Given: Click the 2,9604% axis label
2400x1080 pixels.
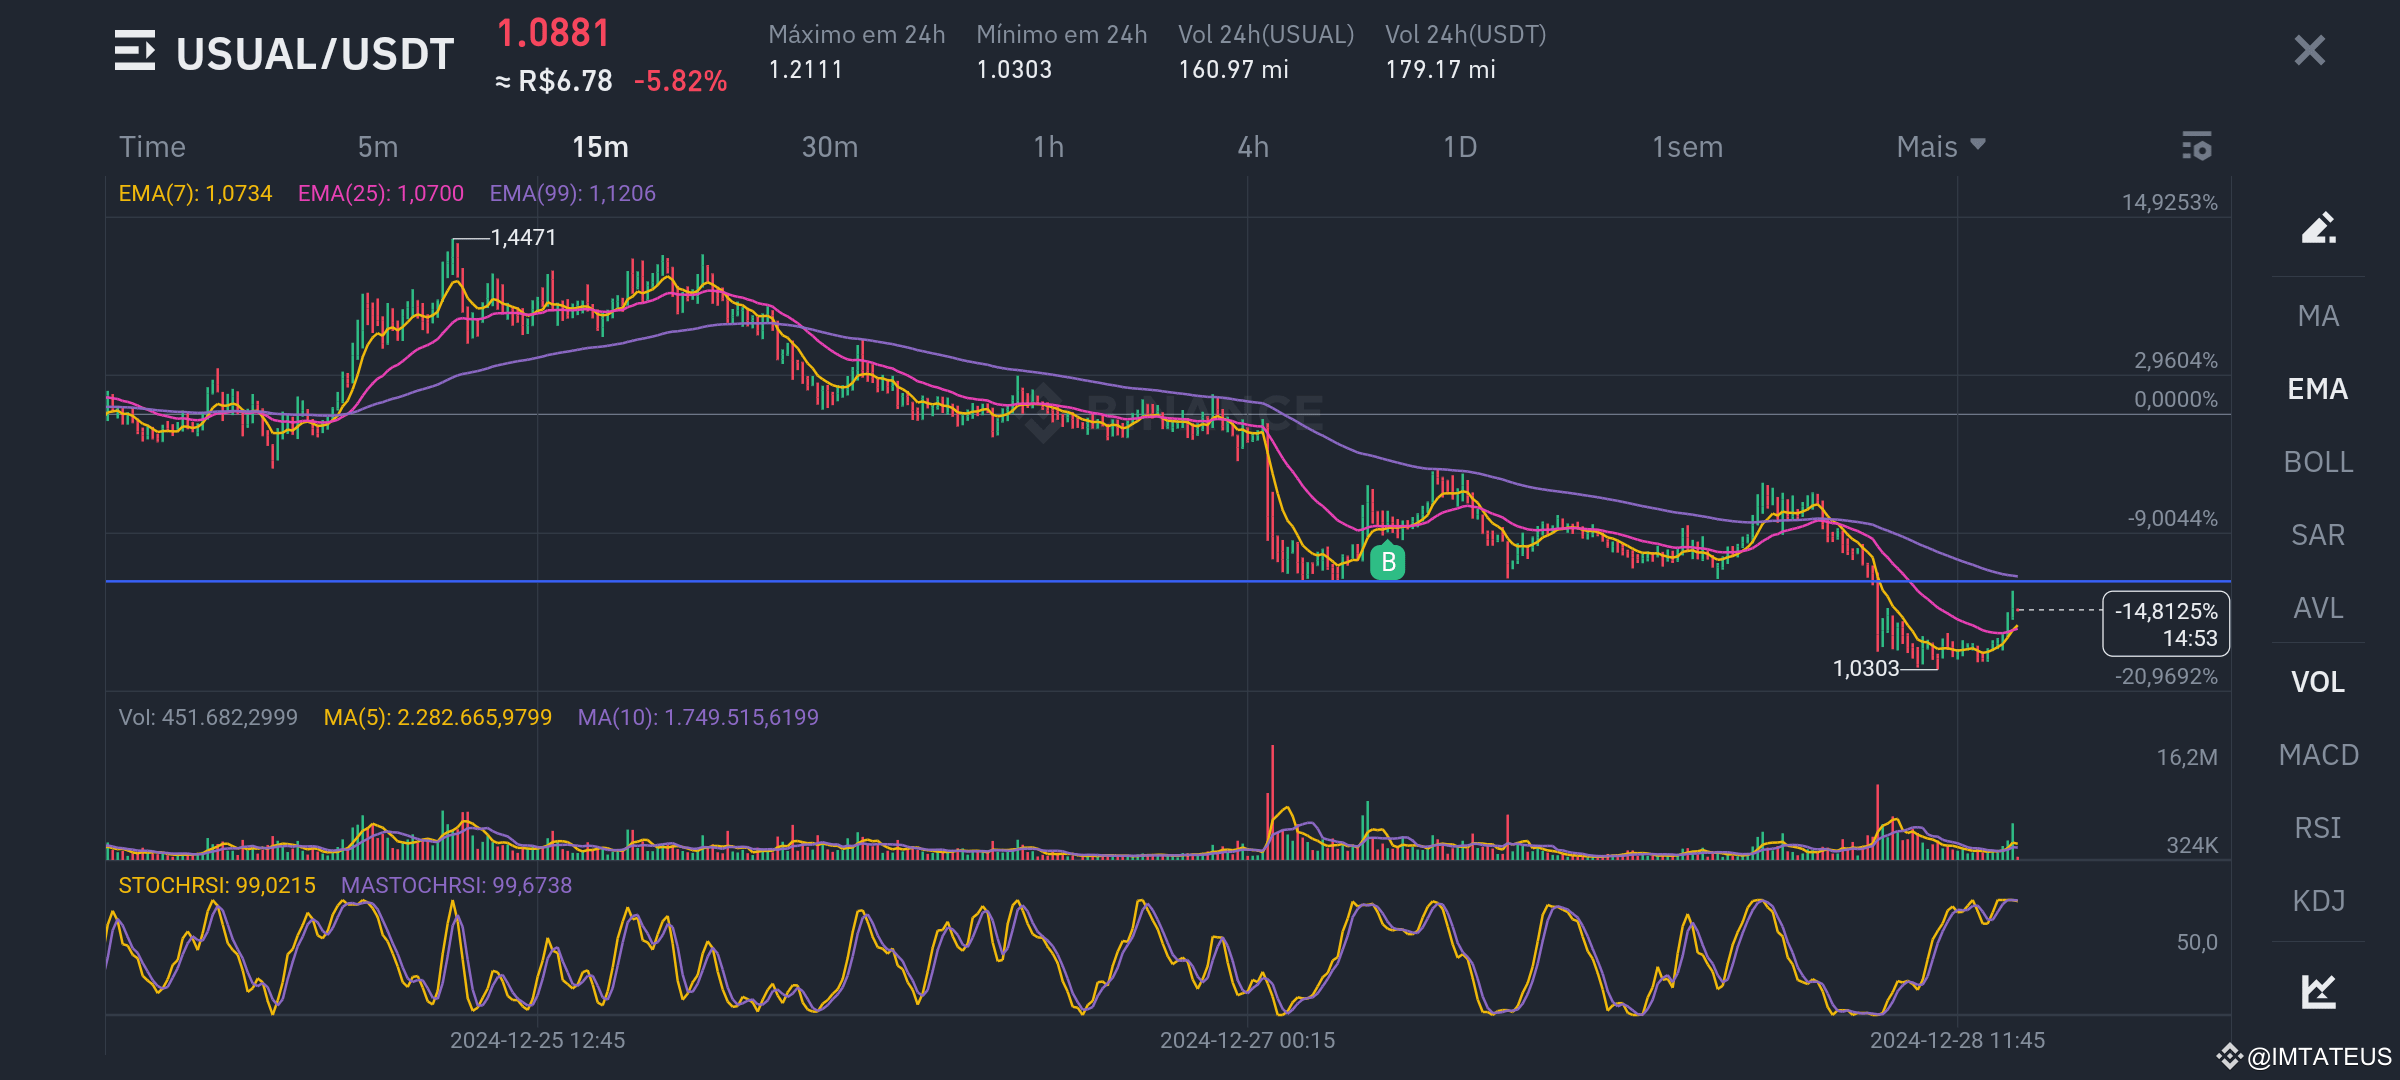Looking at the screenshot, I should click(x=2176, y=360).
